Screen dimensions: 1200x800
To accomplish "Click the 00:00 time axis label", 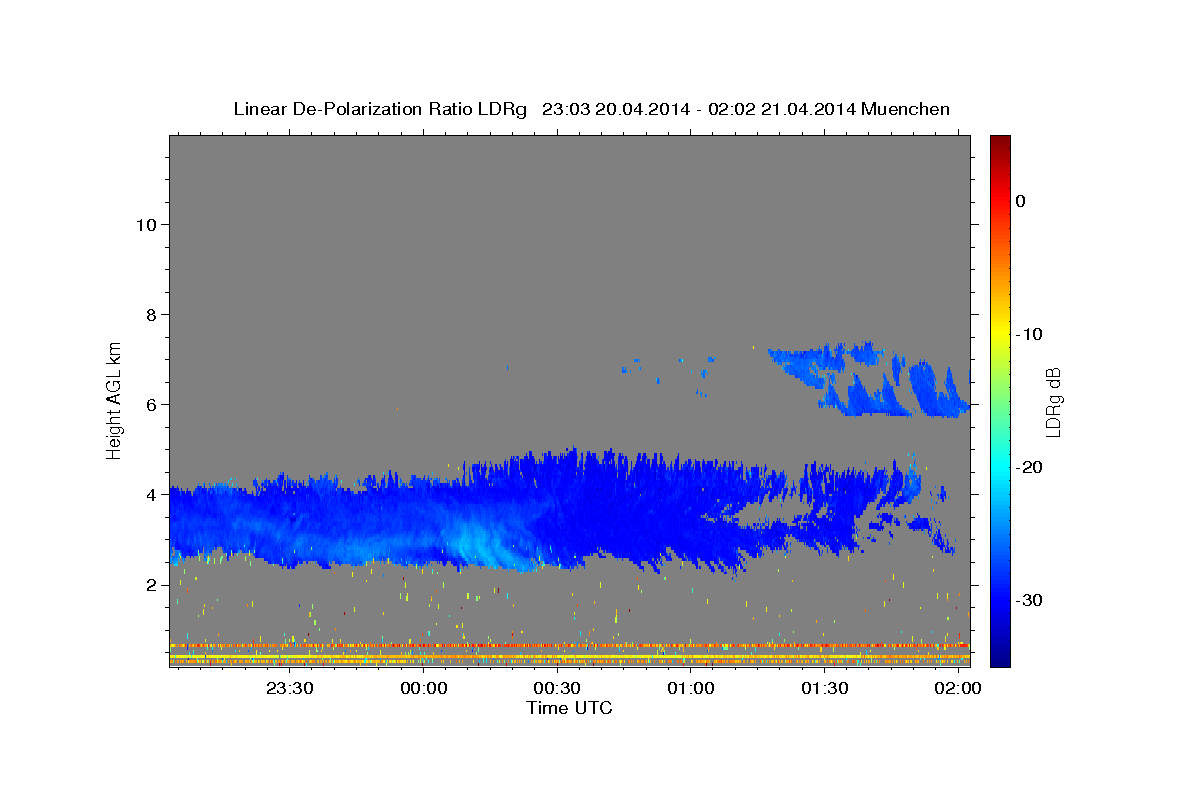I will pos(424,689).
